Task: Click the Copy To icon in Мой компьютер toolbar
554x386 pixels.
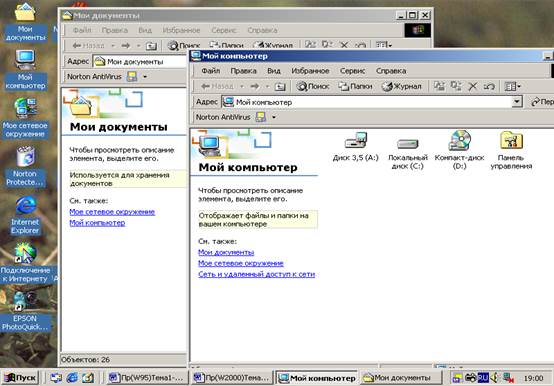Action: [456, 86]
